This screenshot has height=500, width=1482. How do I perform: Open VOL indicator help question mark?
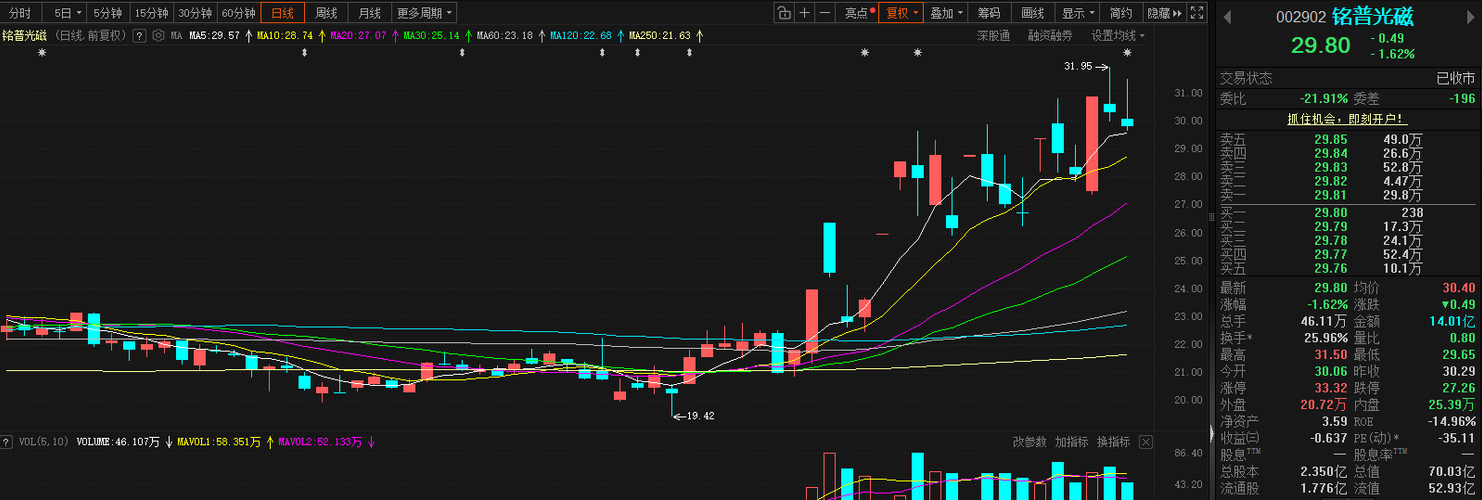7,441
